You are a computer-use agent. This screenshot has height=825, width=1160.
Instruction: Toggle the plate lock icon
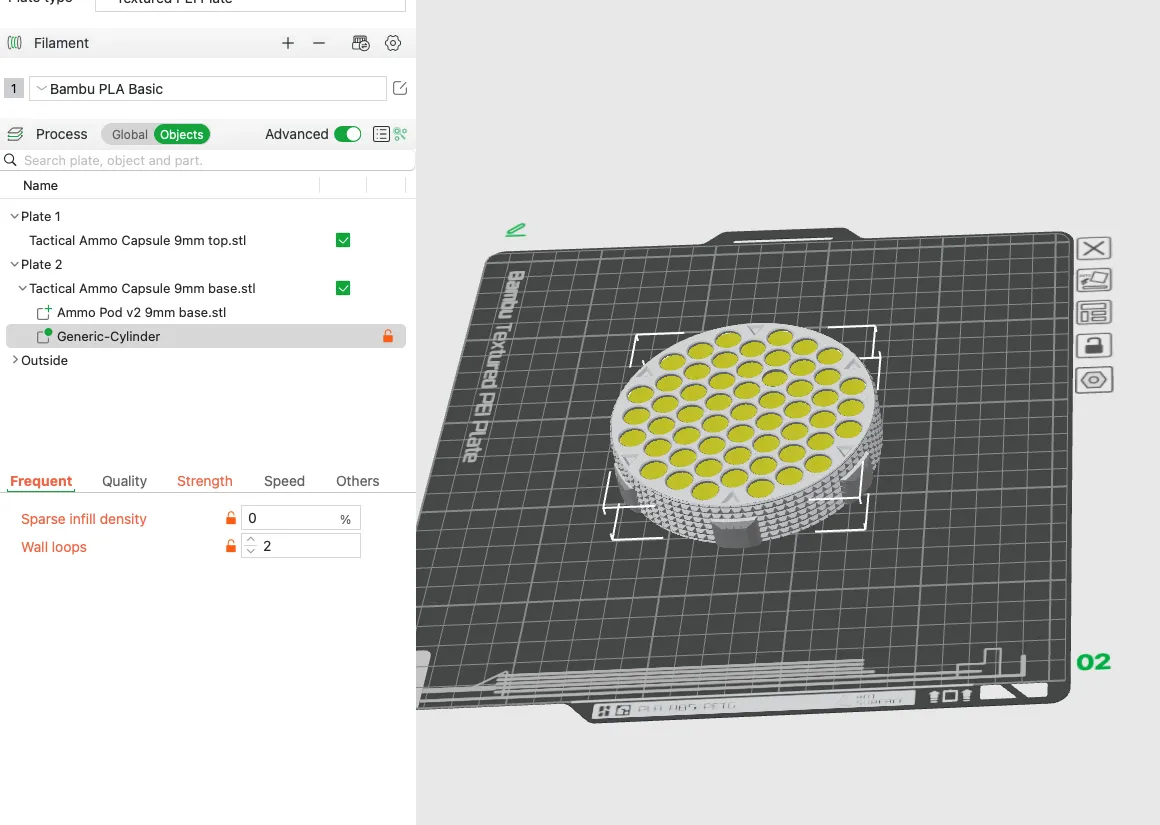[1093, 346]
